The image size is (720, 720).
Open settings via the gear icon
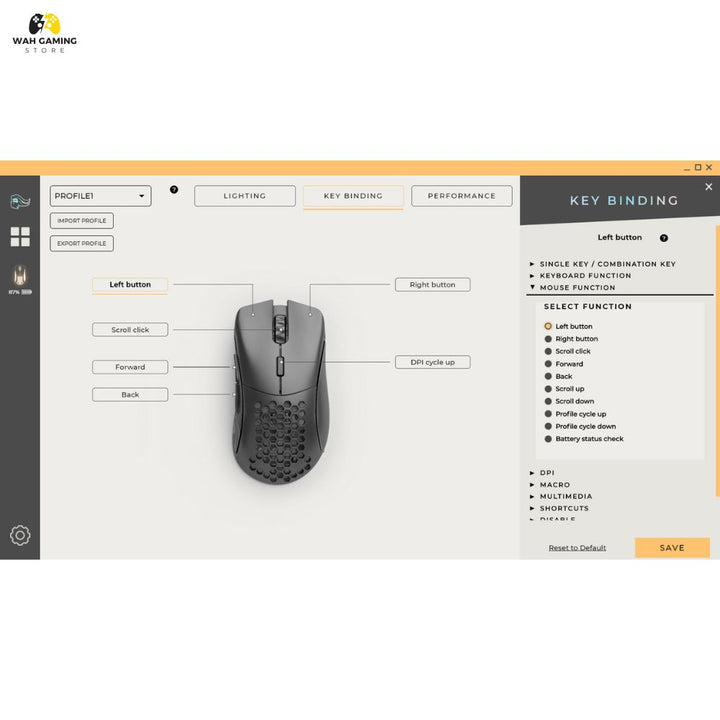point(20,535)
